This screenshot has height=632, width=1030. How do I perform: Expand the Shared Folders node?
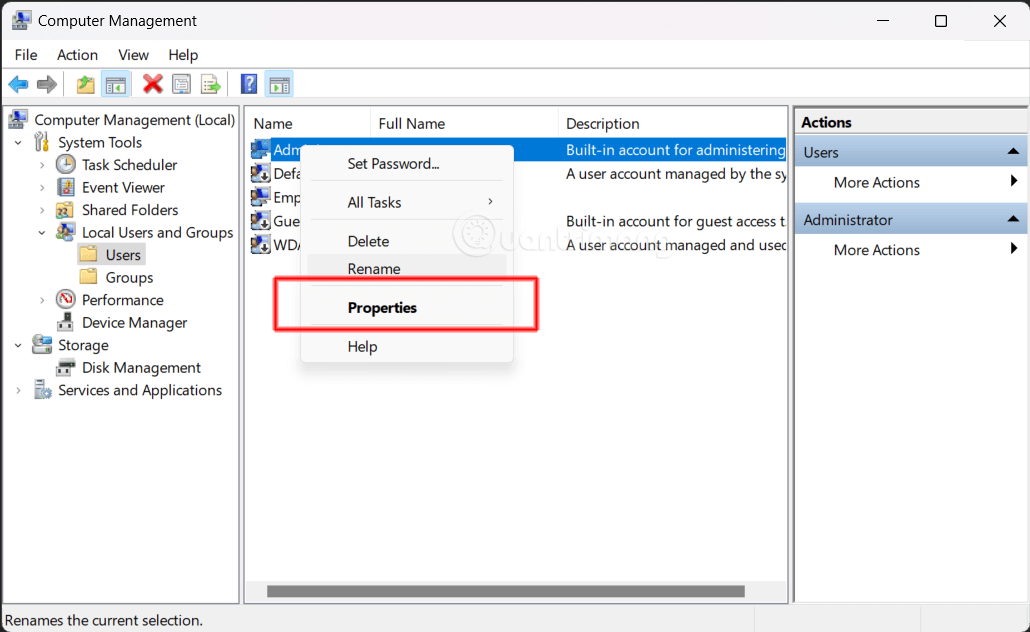[x=42, y=210]
